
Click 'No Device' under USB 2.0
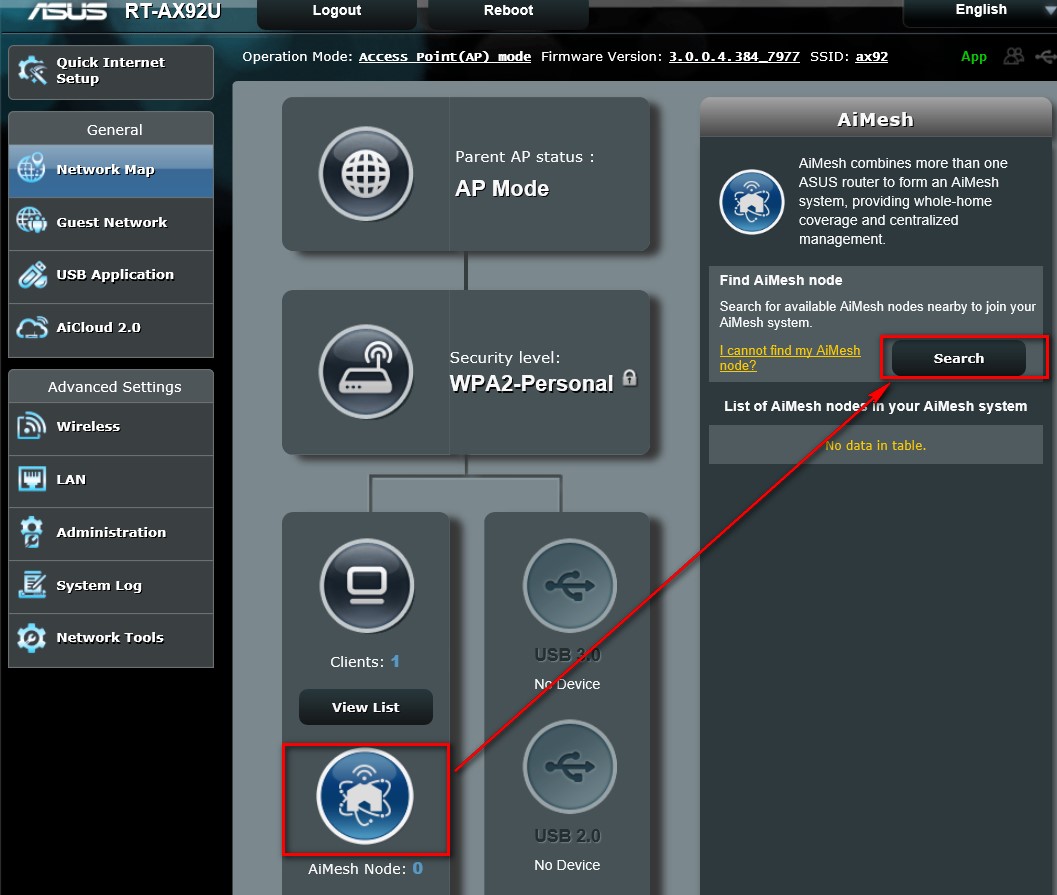point(567,865)
